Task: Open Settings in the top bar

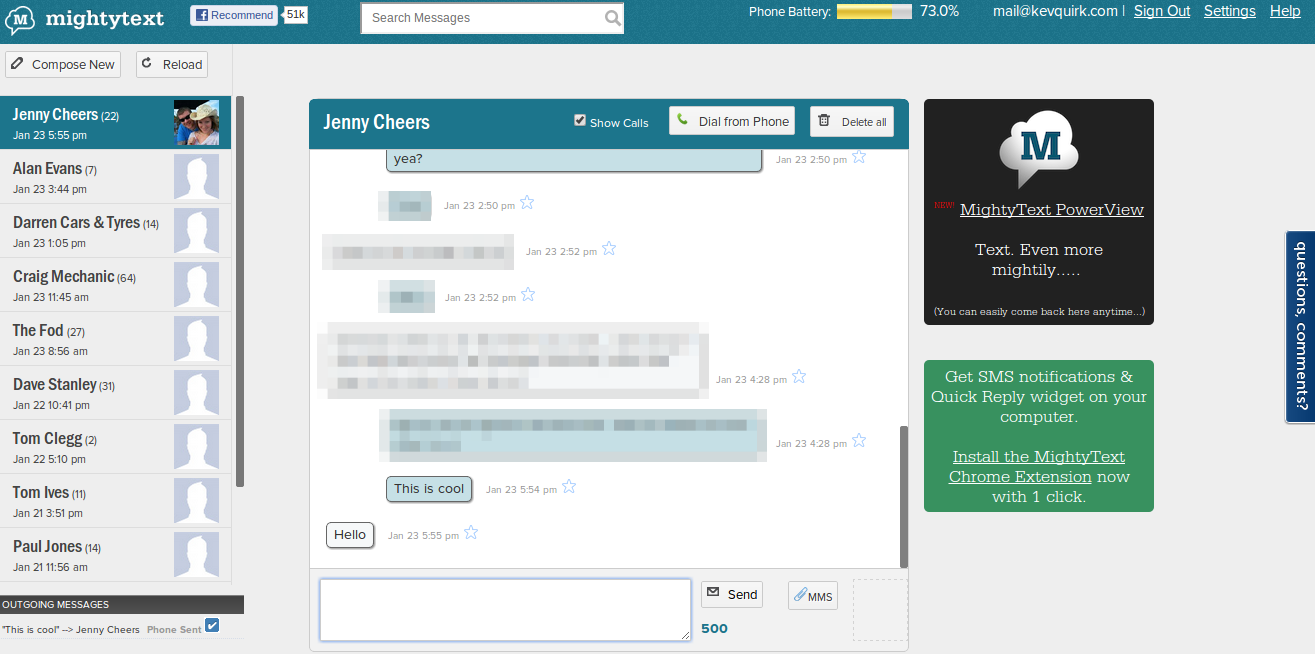Action: [x=1229, y=11]
